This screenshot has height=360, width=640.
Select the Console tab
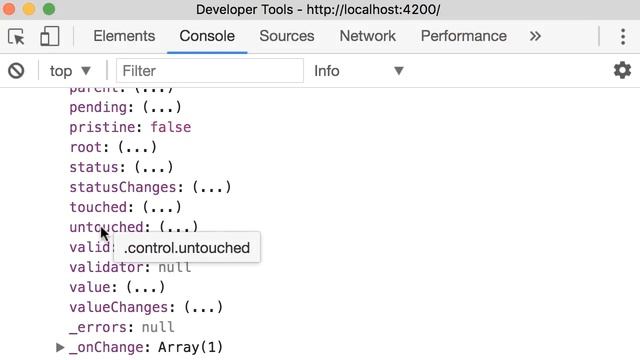pyautogui.click(x=207, y=36)
